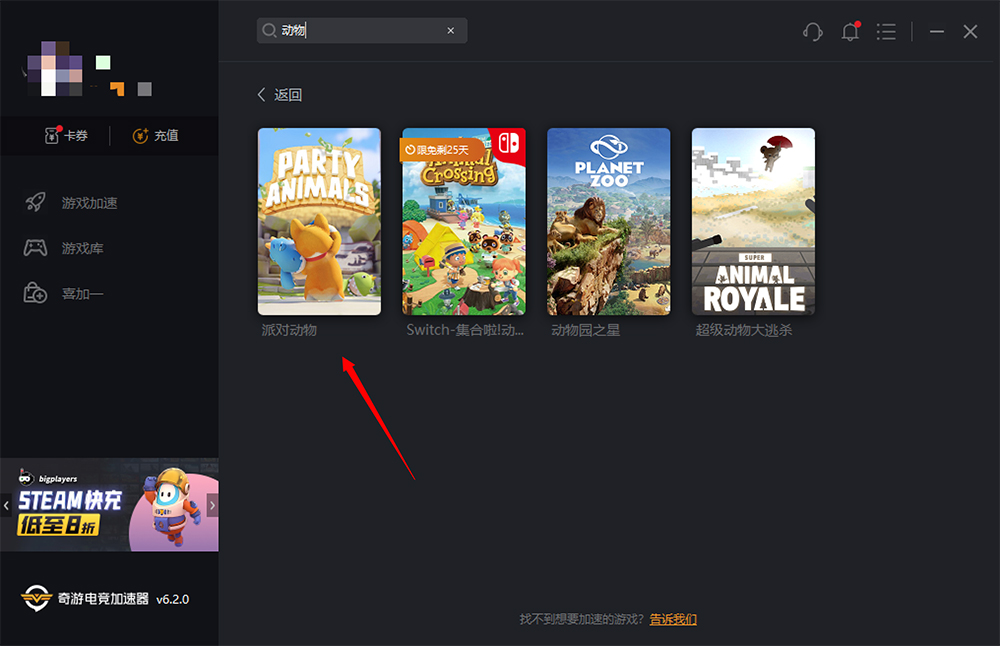
Task: Open 充值 recharge text
Action: (x=166, y=136)
